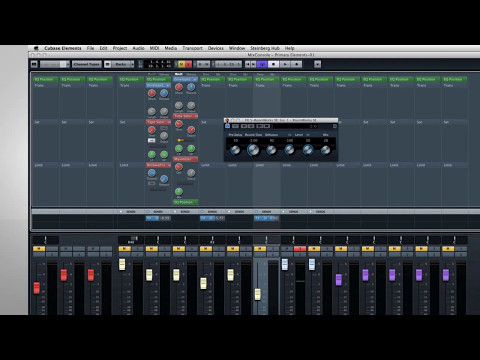This screenshot has width=480, height=360.
Task: Click the Reverb Time value 1.00
Action: (254, 141)
